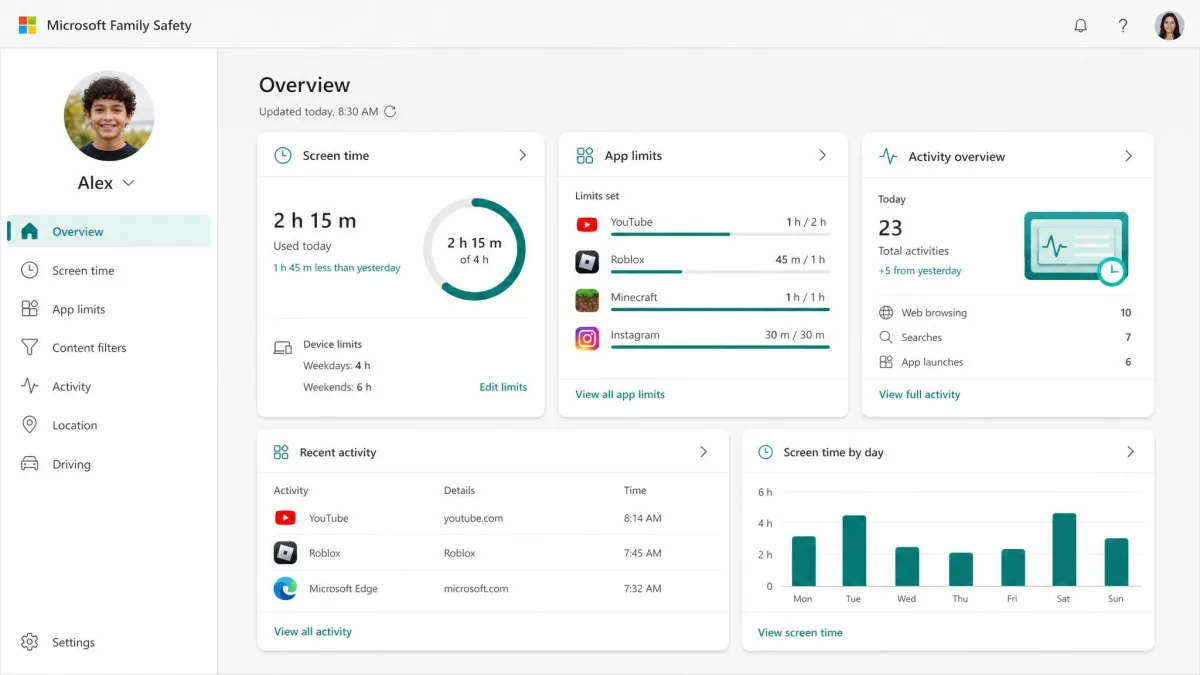1200x675 pixels.
Task: Open Activity in the sidebar
Action: 109,386
